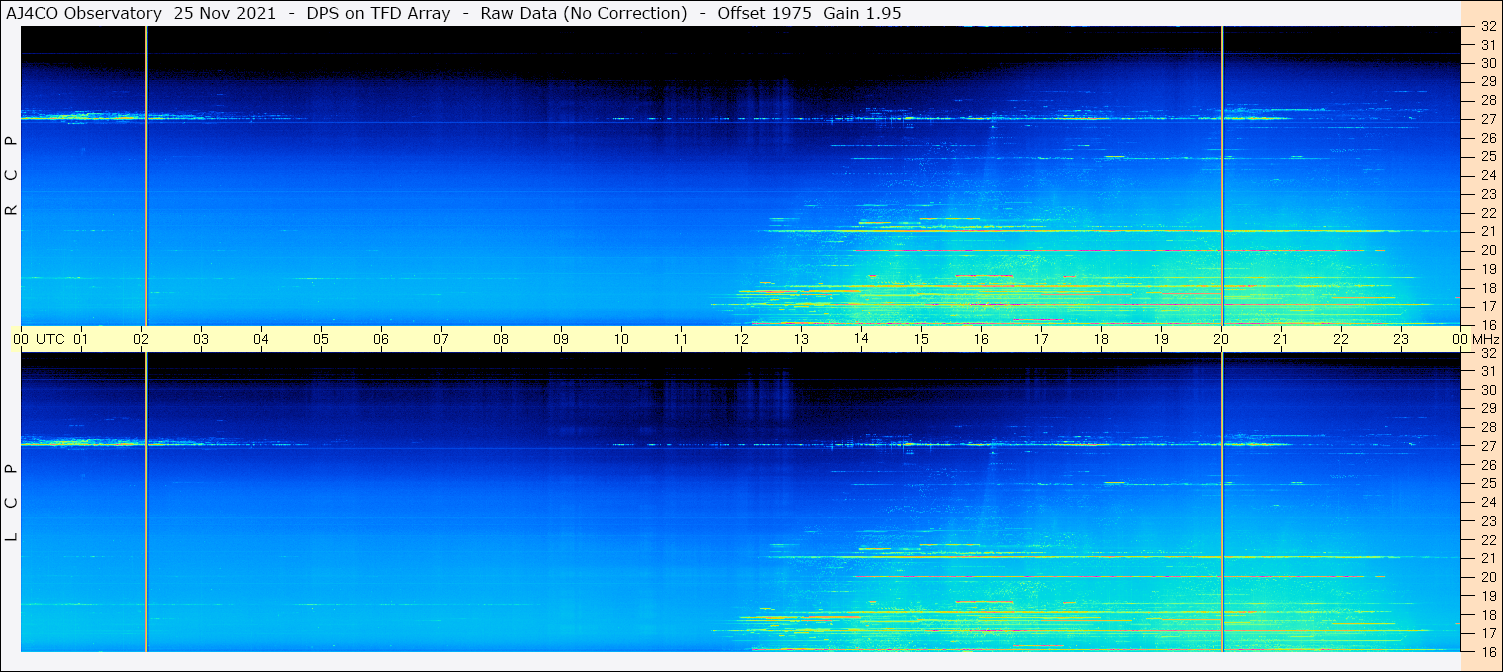1503x672 pixels.
Task: Select the "Gain 1.95" value in header
Action: [862, 13]
